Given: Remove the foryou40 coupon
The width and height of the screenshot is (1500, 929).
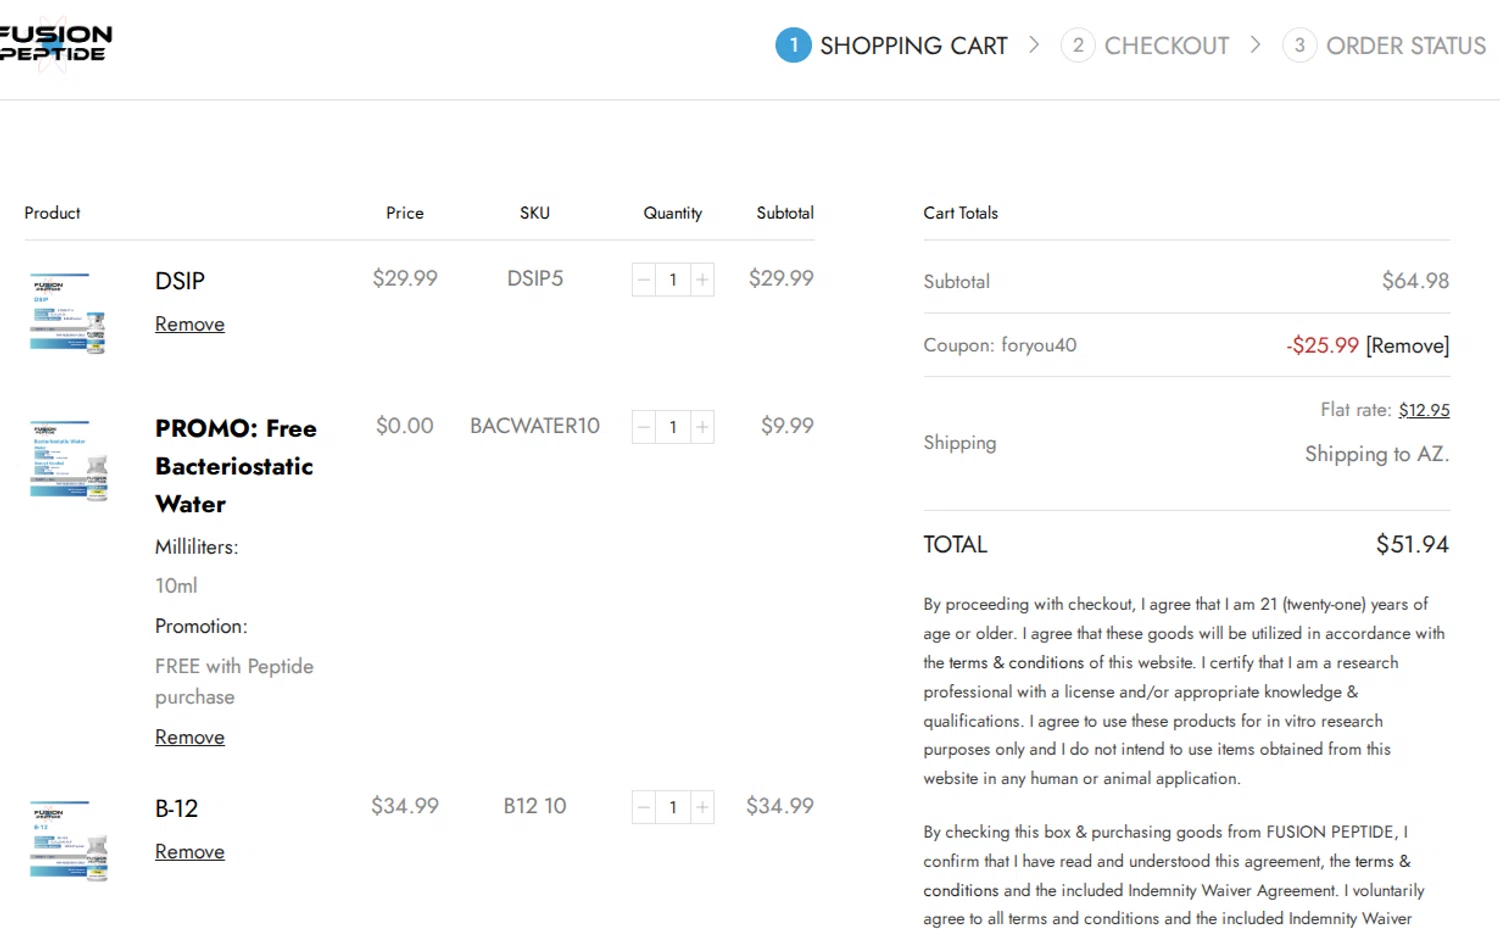Looking at the screenshot, I should (1408, 346).
